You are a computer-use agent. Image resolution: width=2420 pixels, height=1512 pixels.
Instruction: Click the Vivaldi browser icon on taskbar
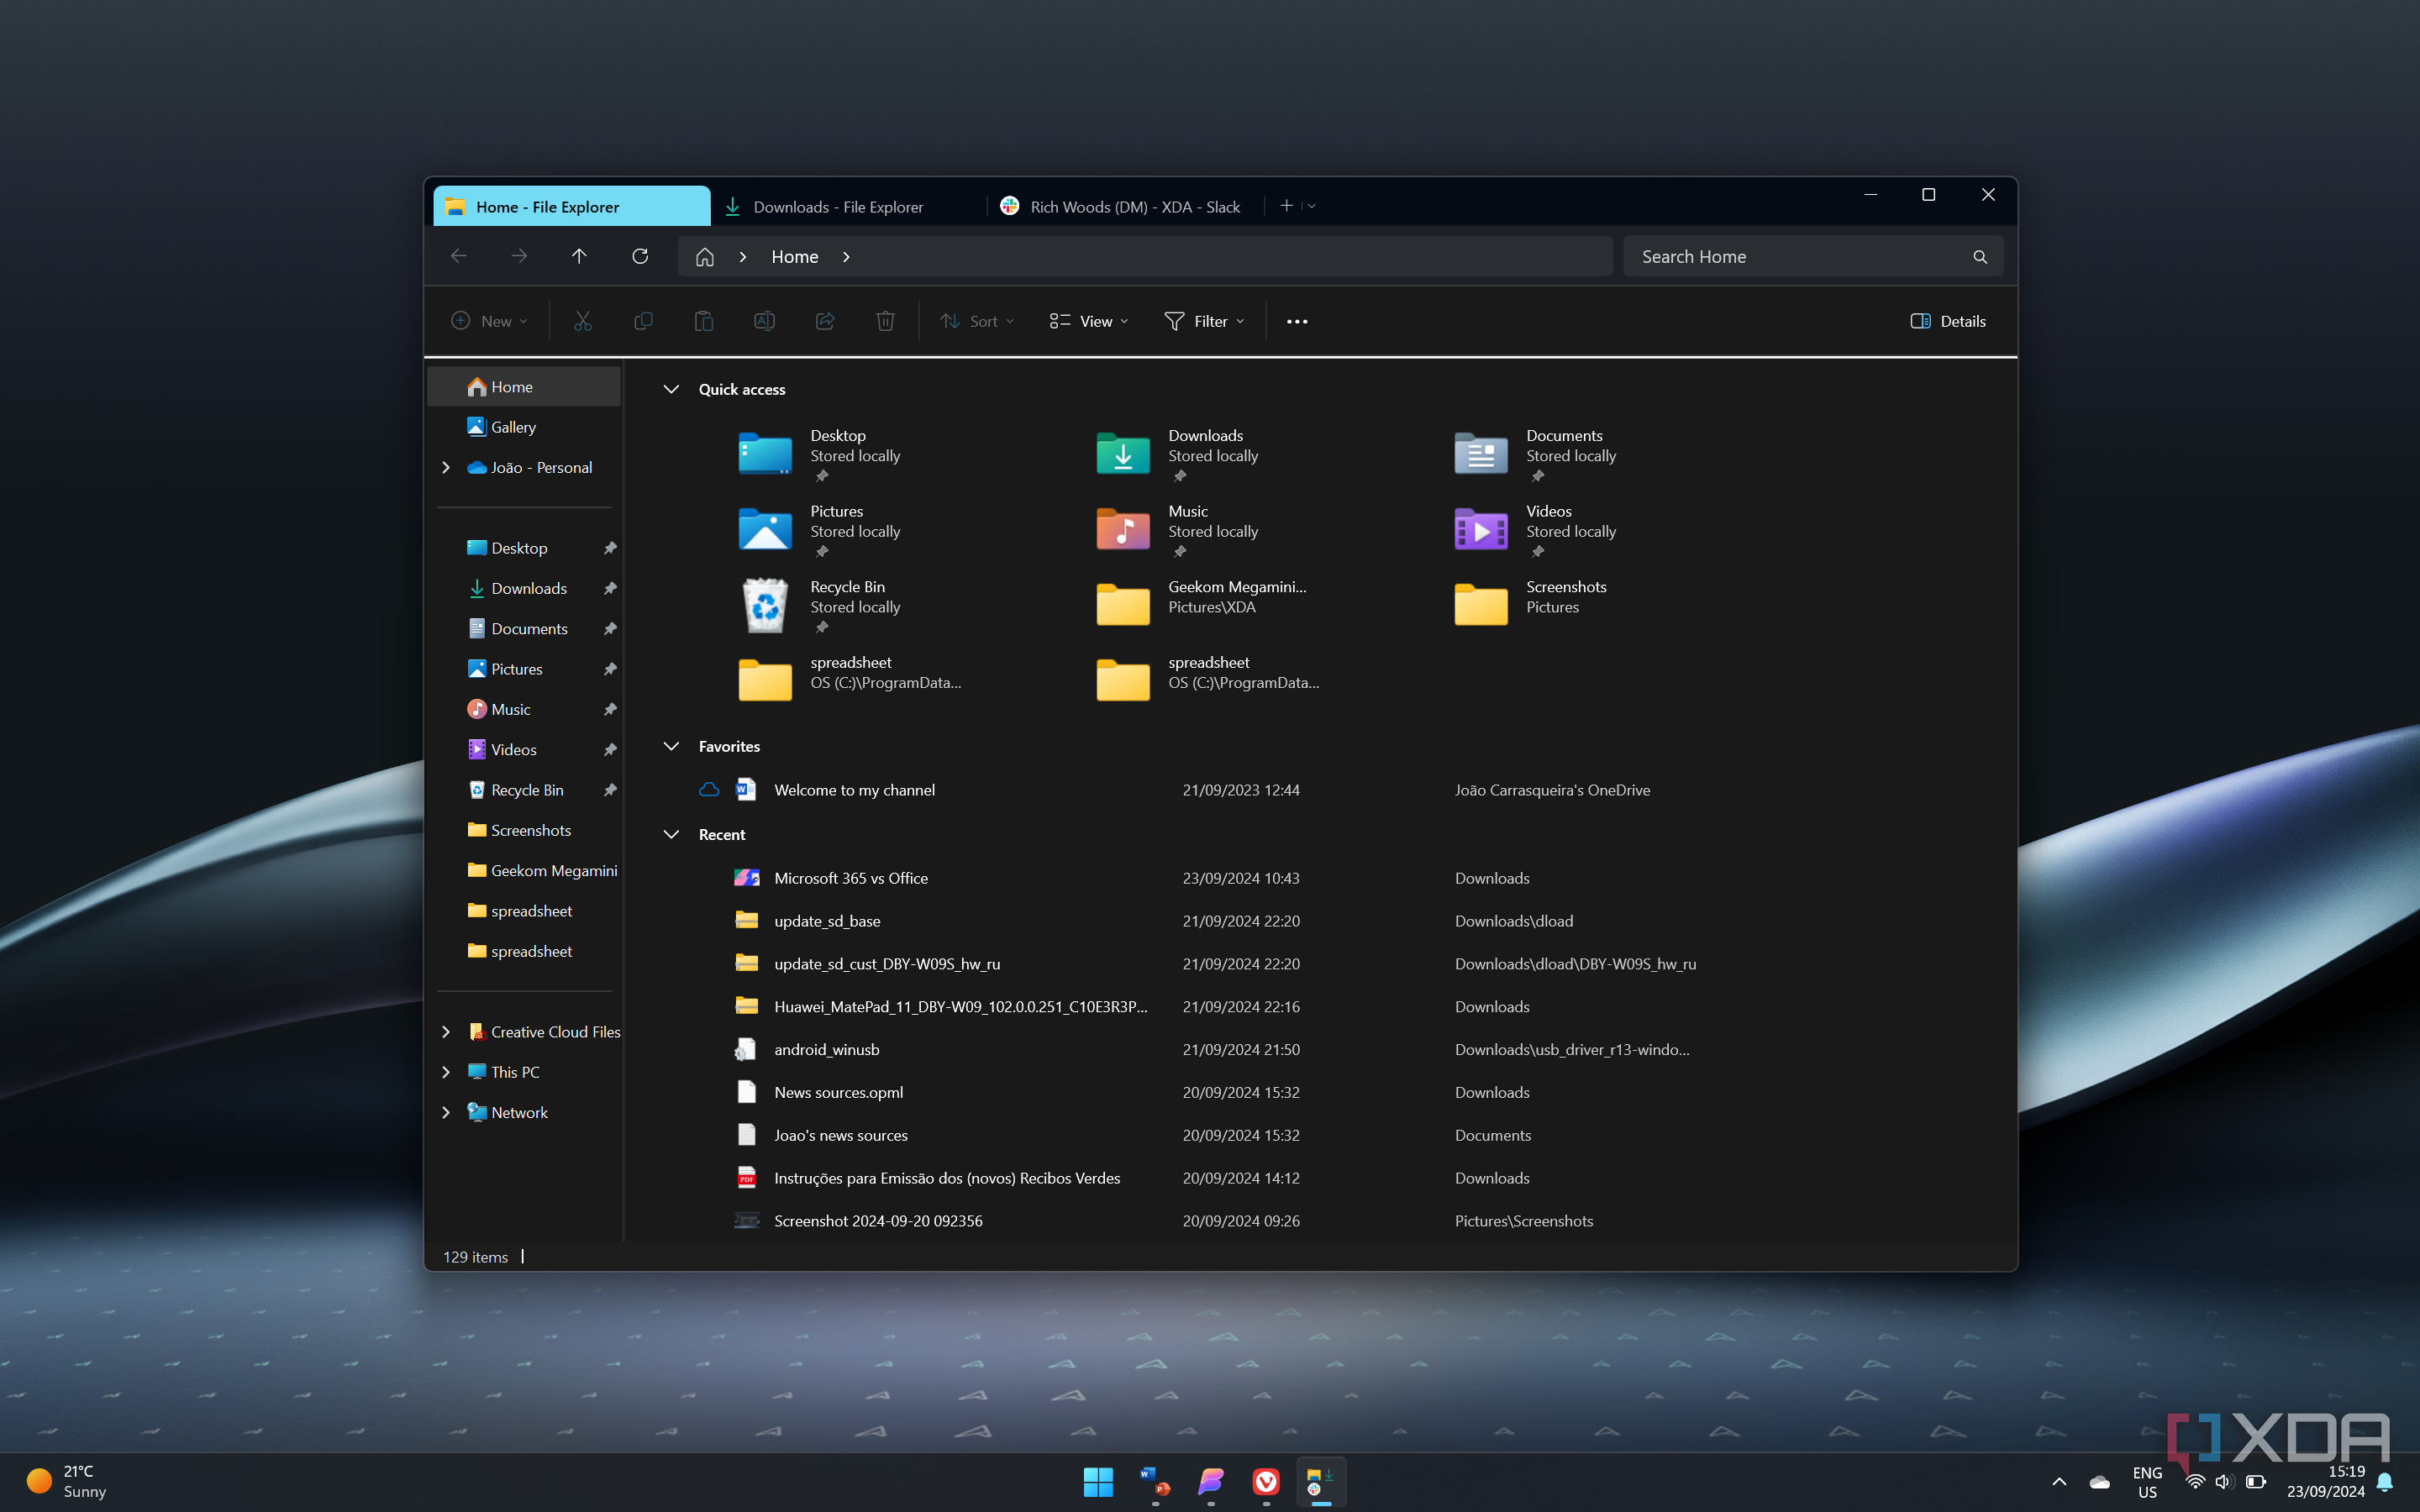(1266, 1481)
